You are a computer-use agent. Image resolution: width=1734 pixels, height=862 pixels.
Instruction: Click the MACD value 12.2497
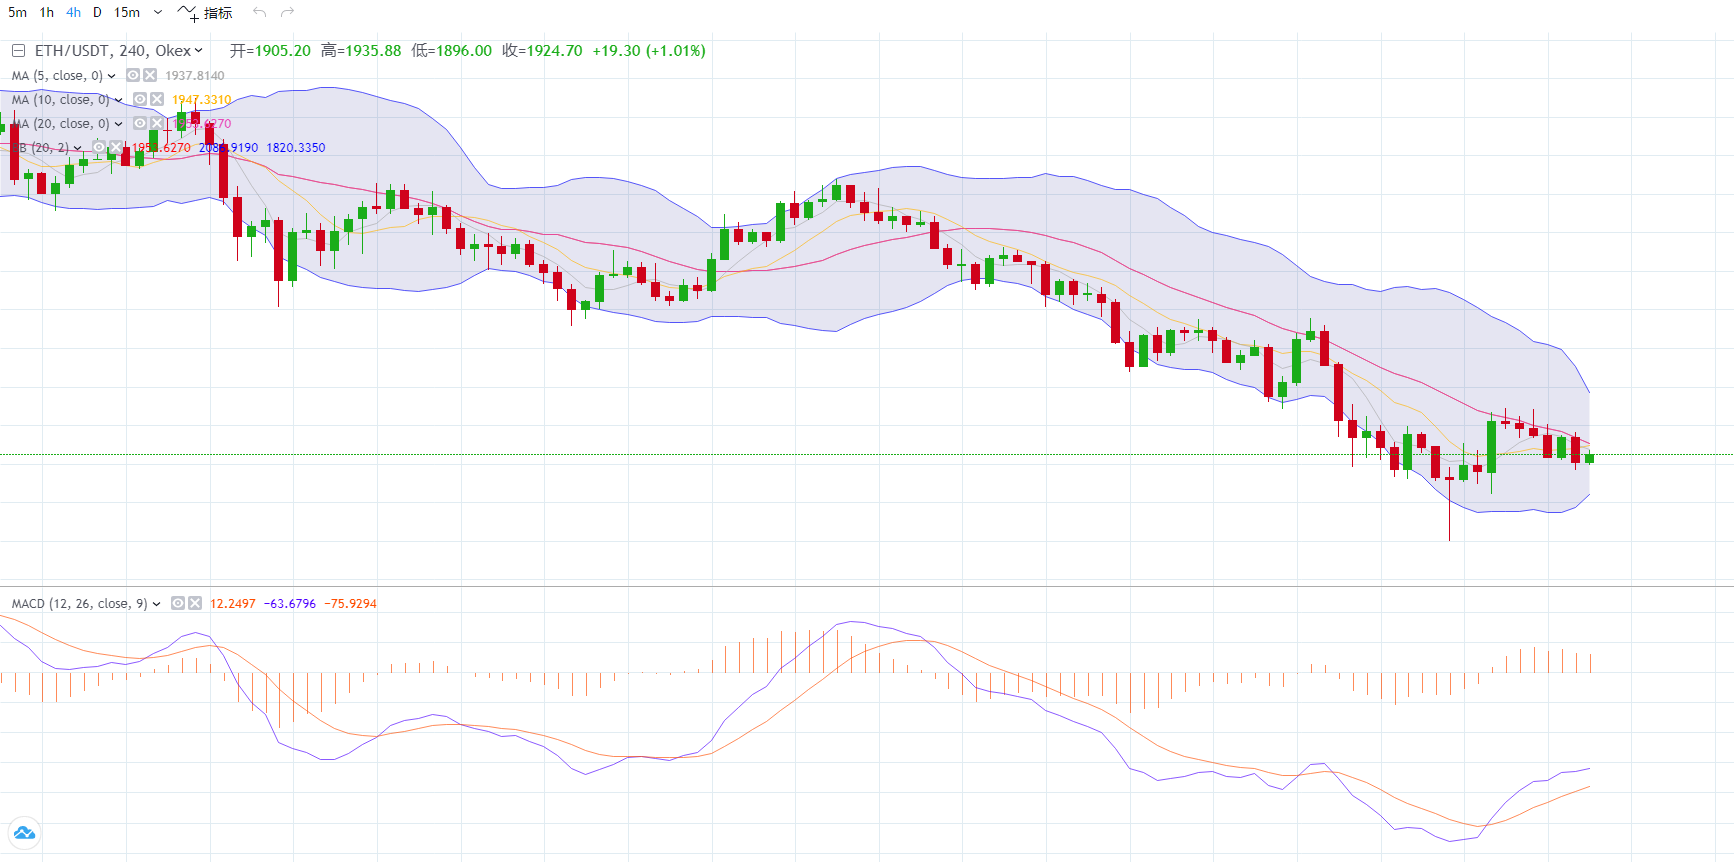[233, 604]
